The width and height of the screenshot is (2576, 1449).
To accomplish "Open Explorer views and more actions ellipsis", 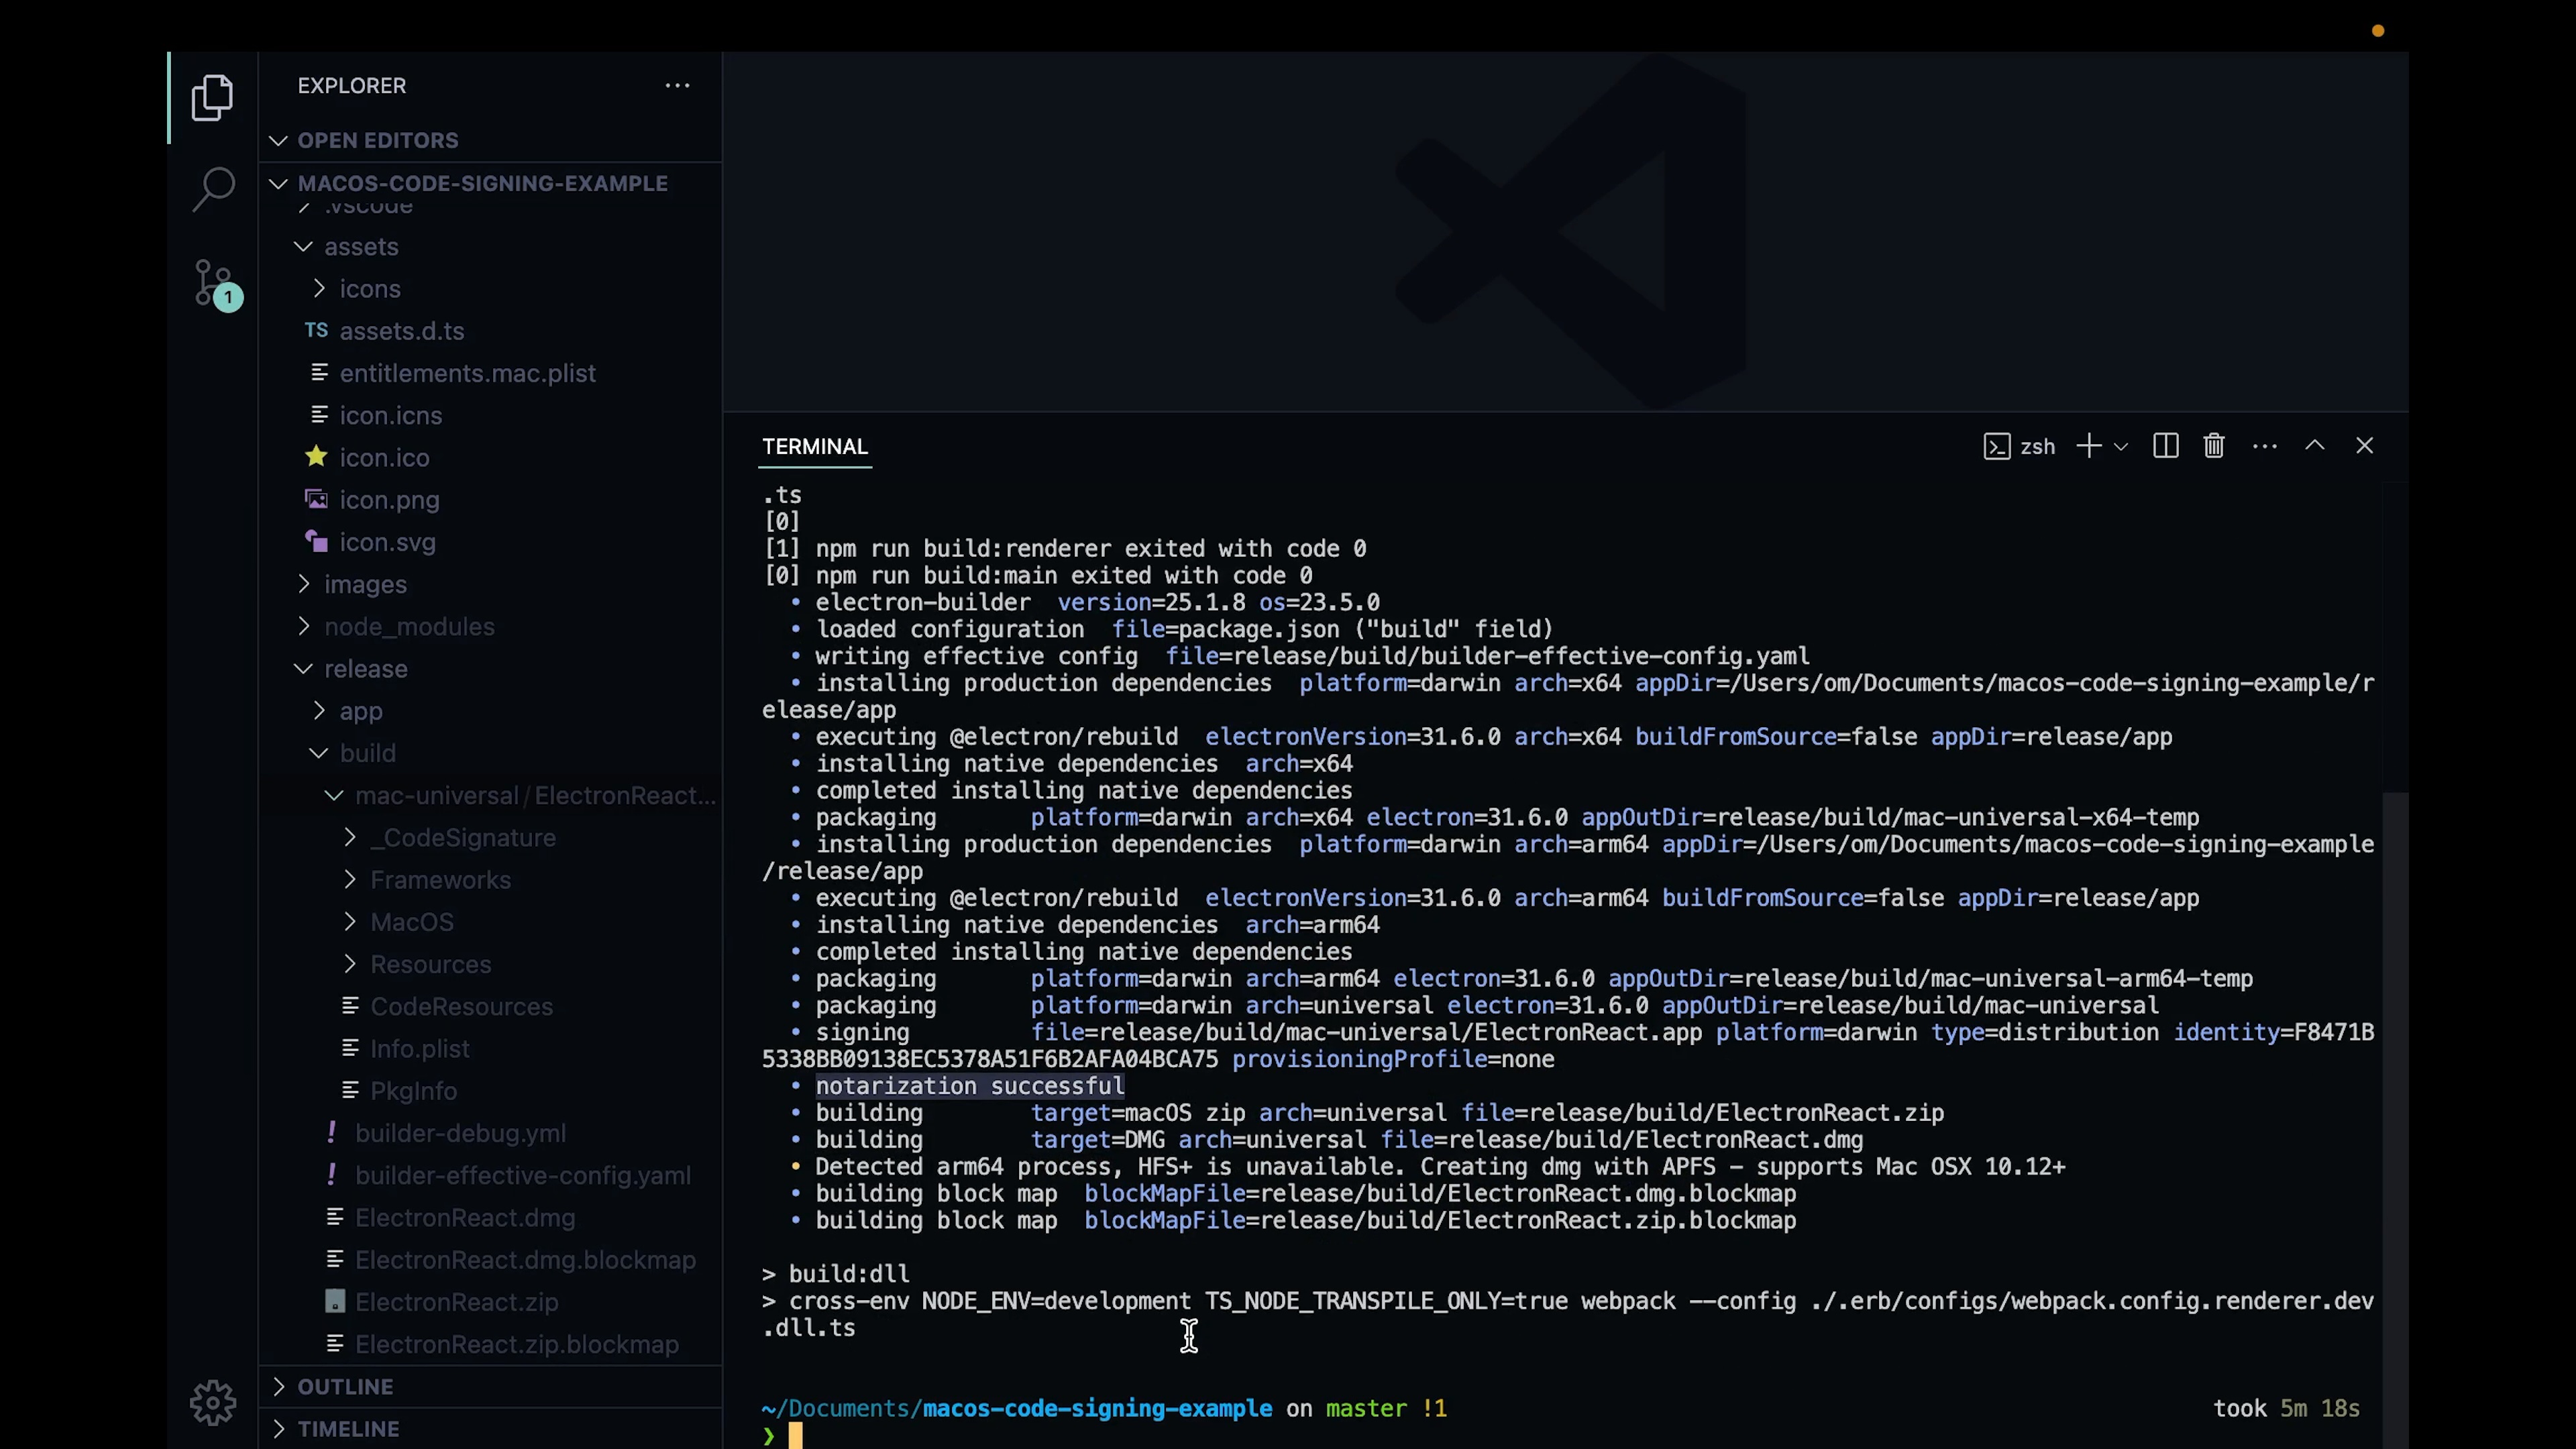I will [x=677, y=86].
